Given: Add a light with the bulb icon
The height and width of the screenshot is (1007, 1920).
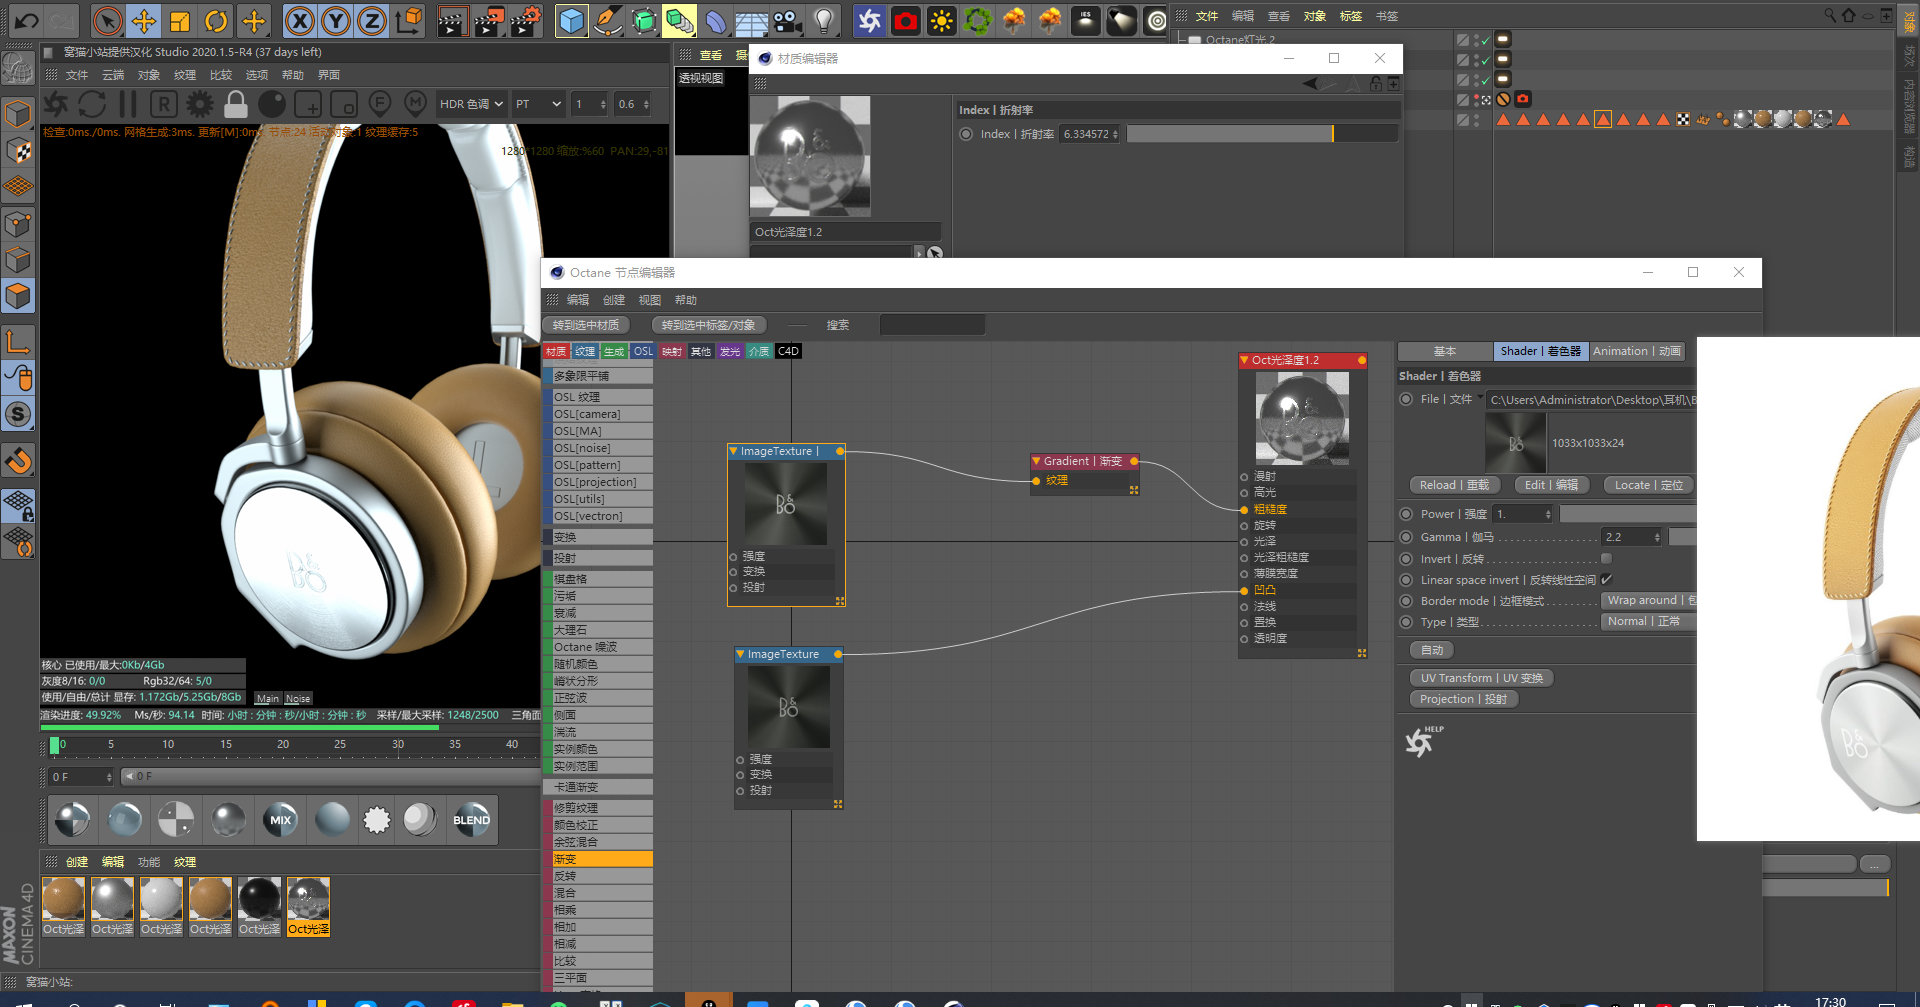Looking at the screenshot, I should click(x=823, y=21).
